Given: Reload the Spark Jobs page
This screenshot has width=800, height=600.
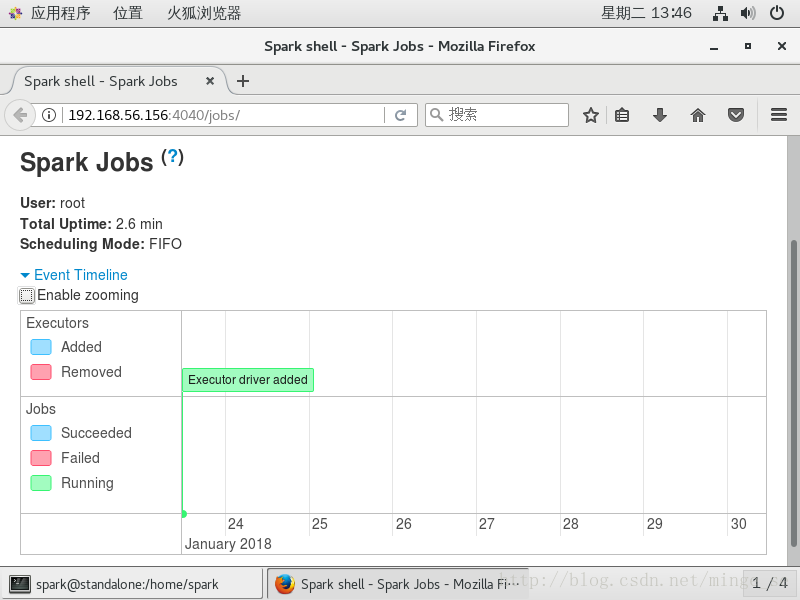Looking at the screenshot, I should [401, 115].
